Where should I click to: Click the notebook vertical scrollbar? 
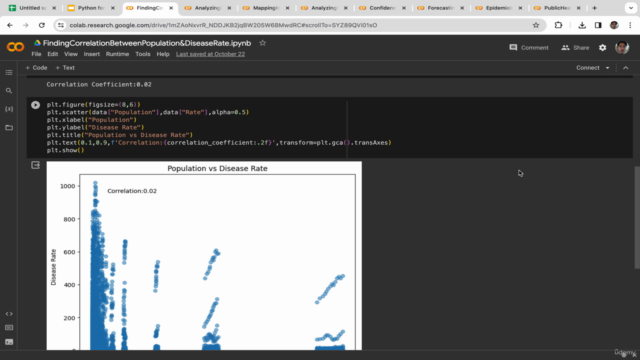point(637,218)
